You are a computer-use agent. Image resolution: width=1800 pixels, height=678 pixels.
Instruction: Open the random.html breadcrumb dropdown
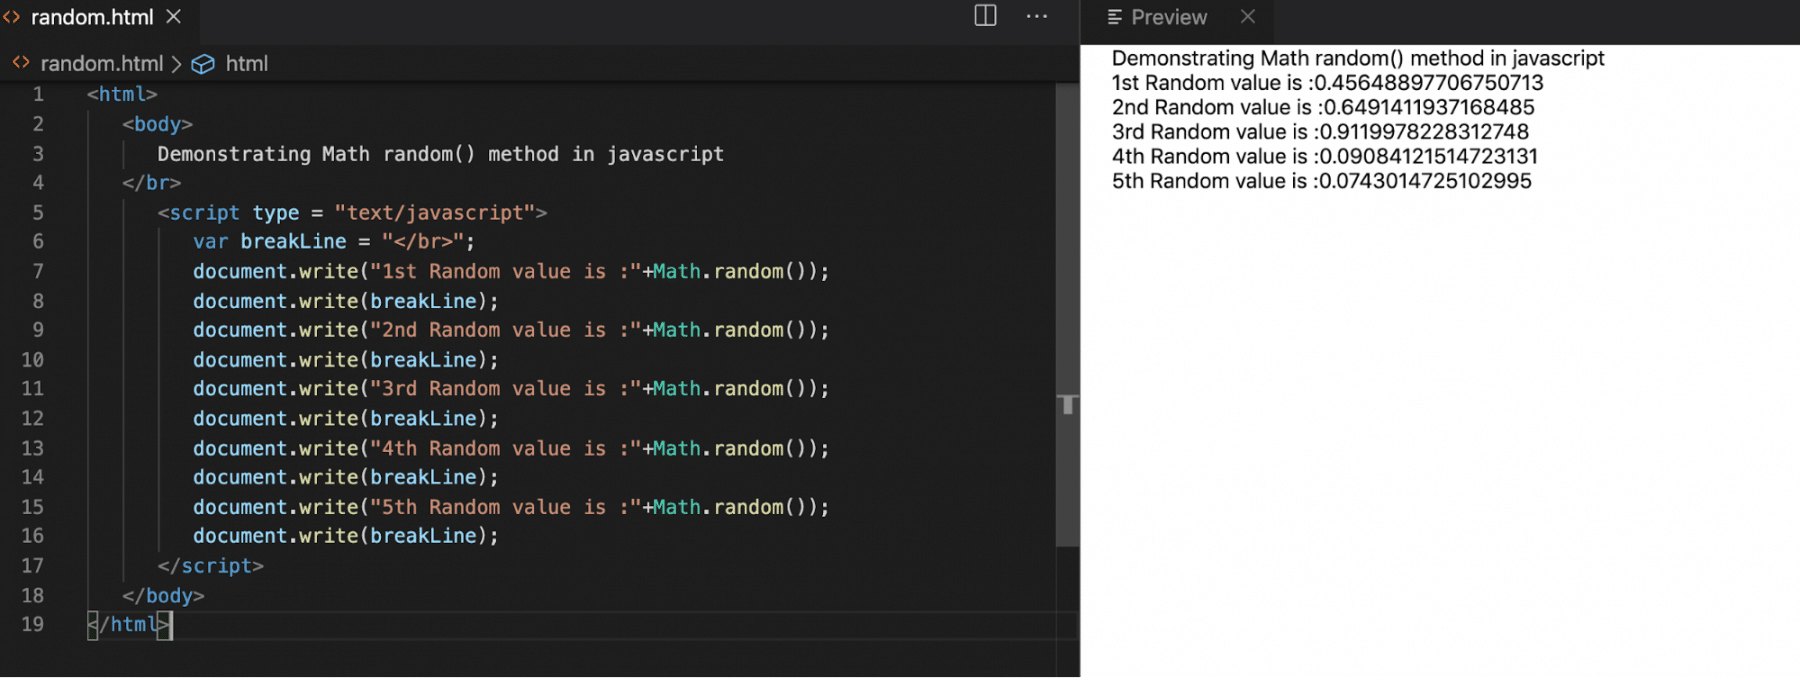click(x=101, y=64)
